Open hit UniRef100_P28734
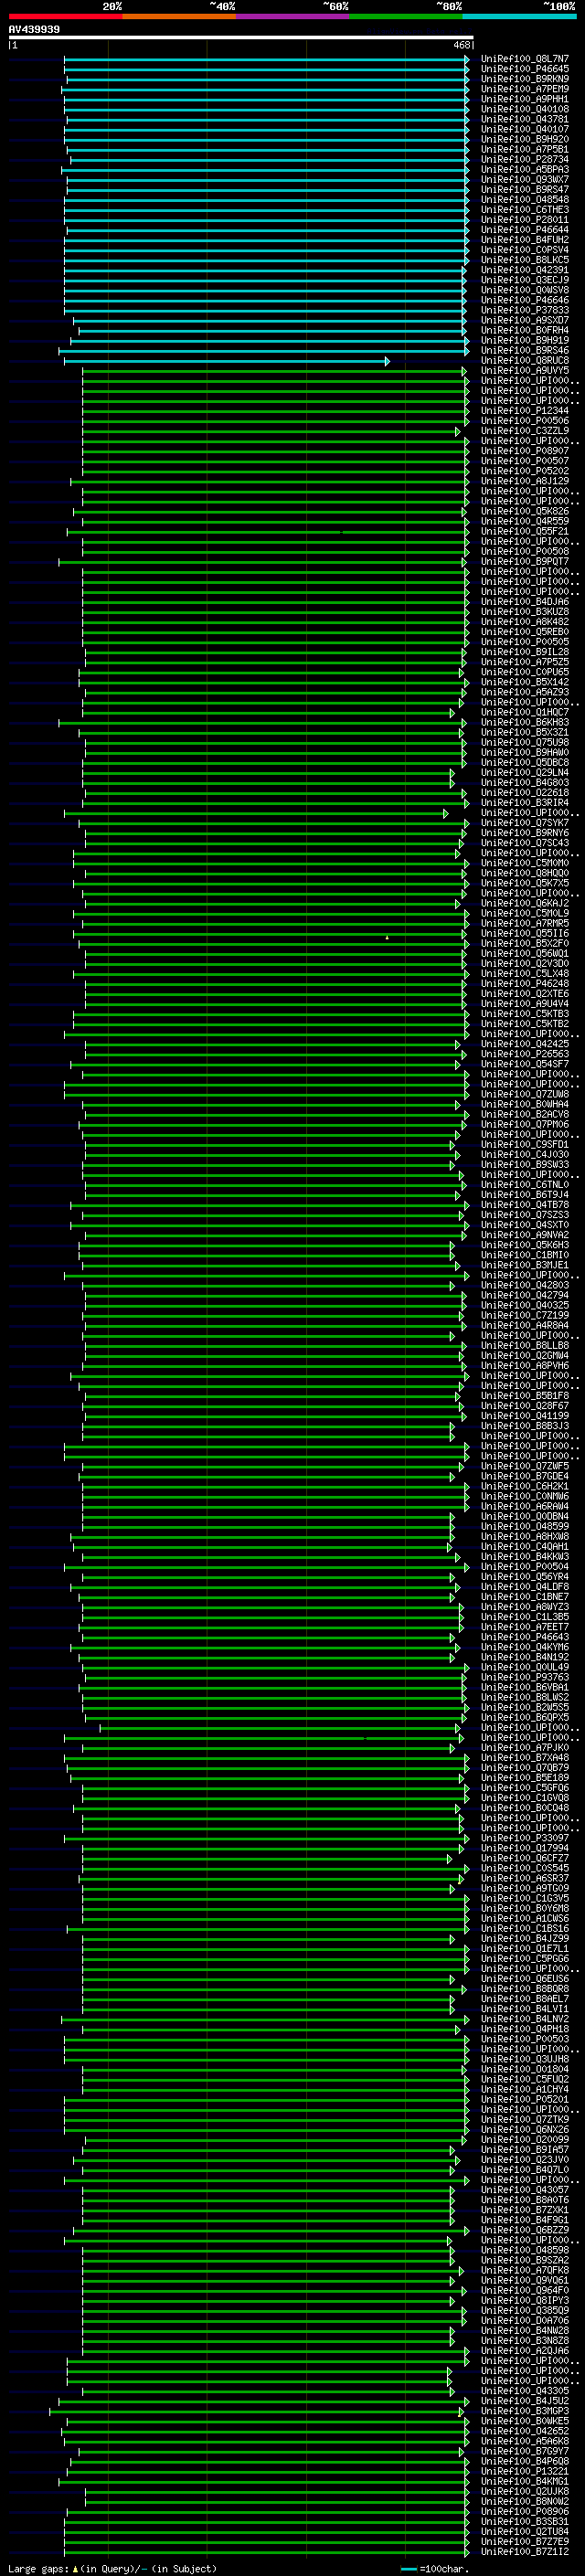This screenshot has width=585, height=2576. click(525, 159)
